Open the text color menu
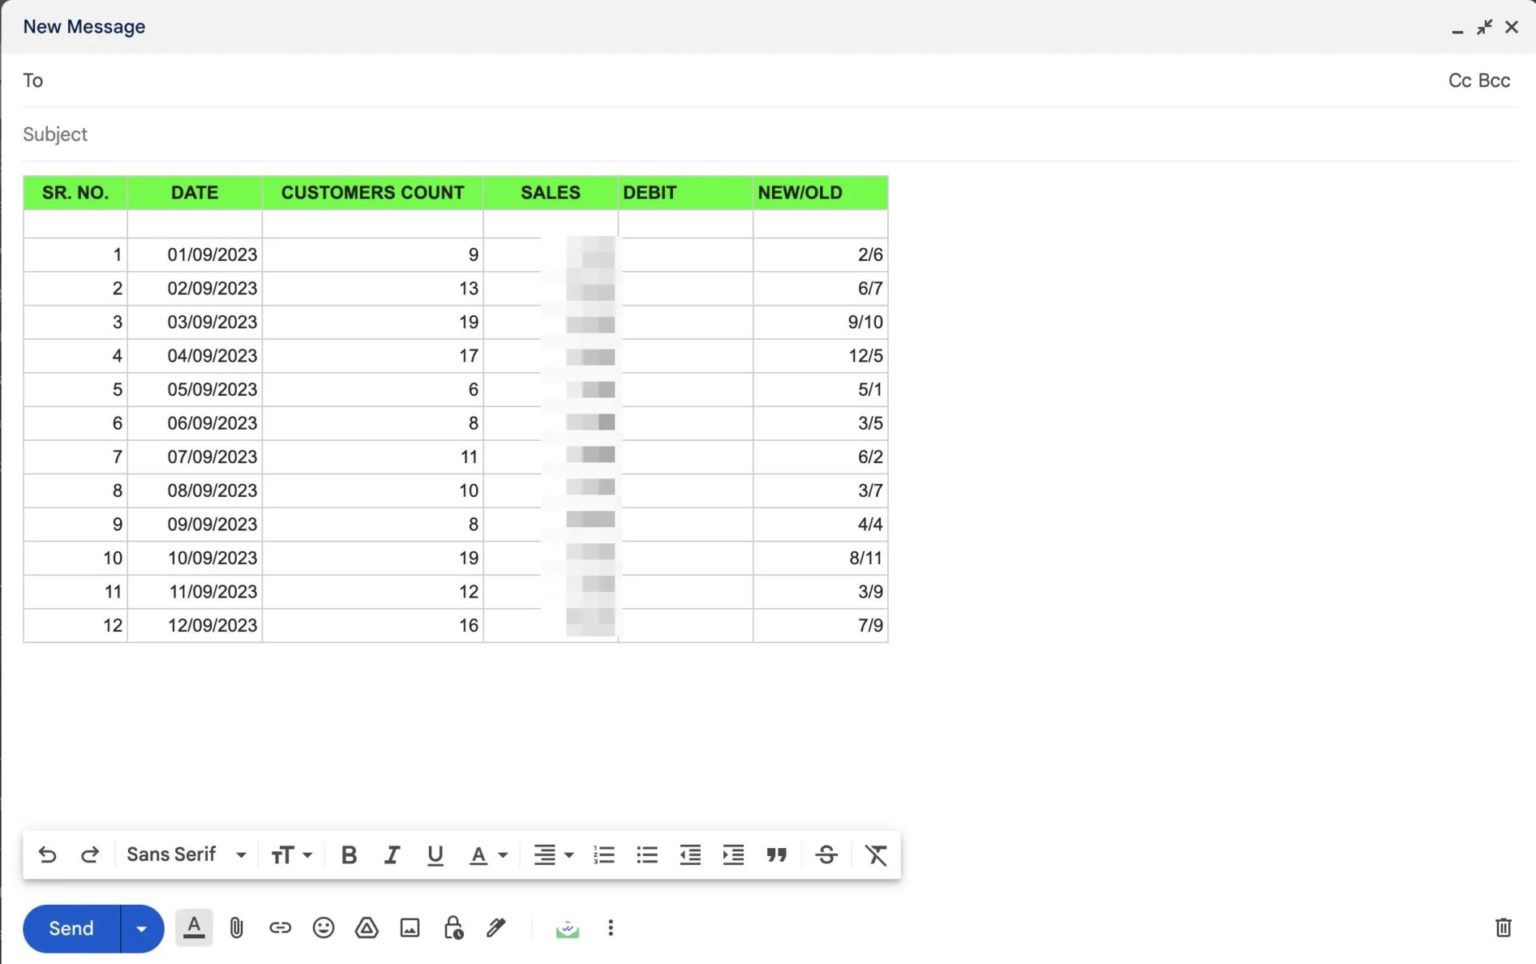The image size is (1536, 964). tap(488, 855)
